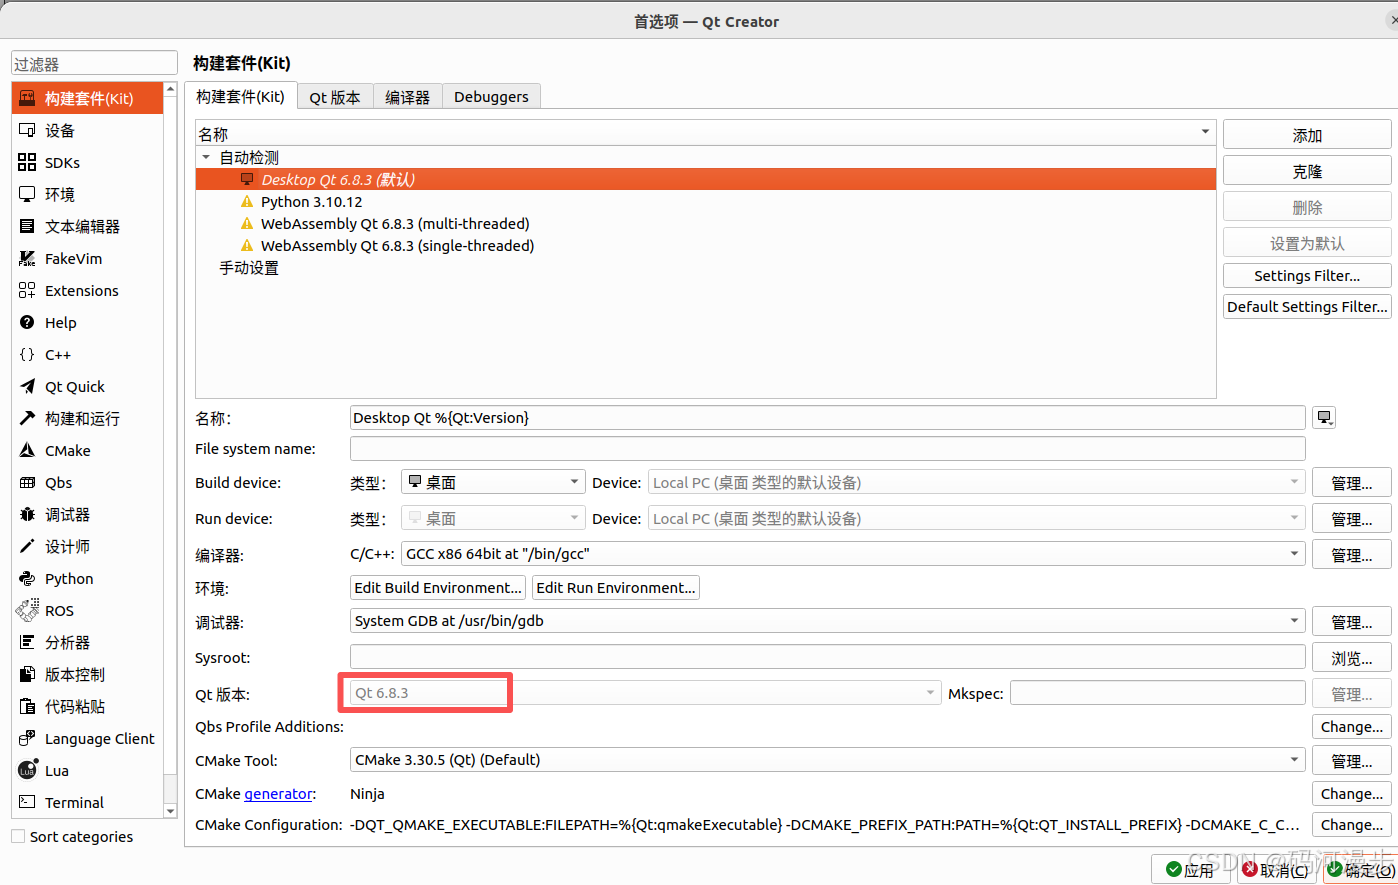Open the 调试器 System GDB dropdown
The width and height of the screenshot is (1398, 885).
point(828,621)
